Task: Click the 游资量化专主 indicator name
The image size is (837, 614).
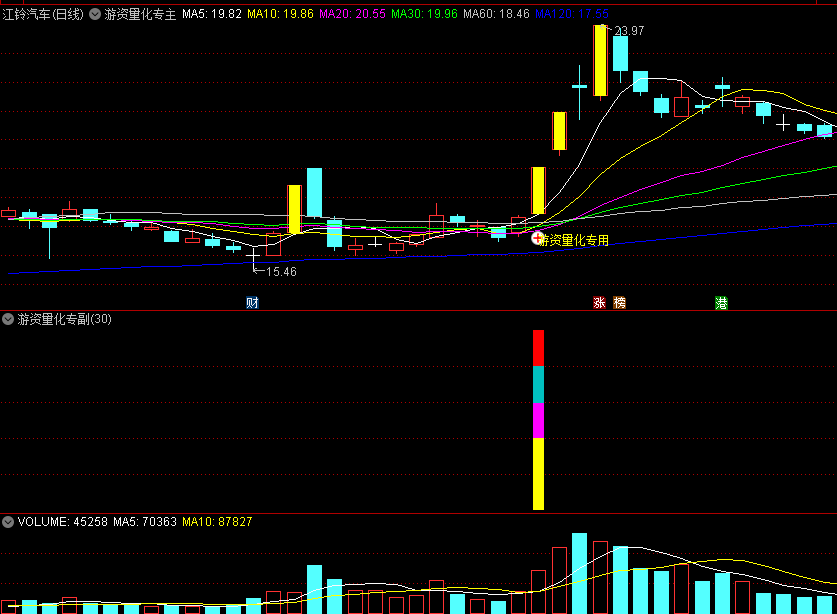Action: 140,14
